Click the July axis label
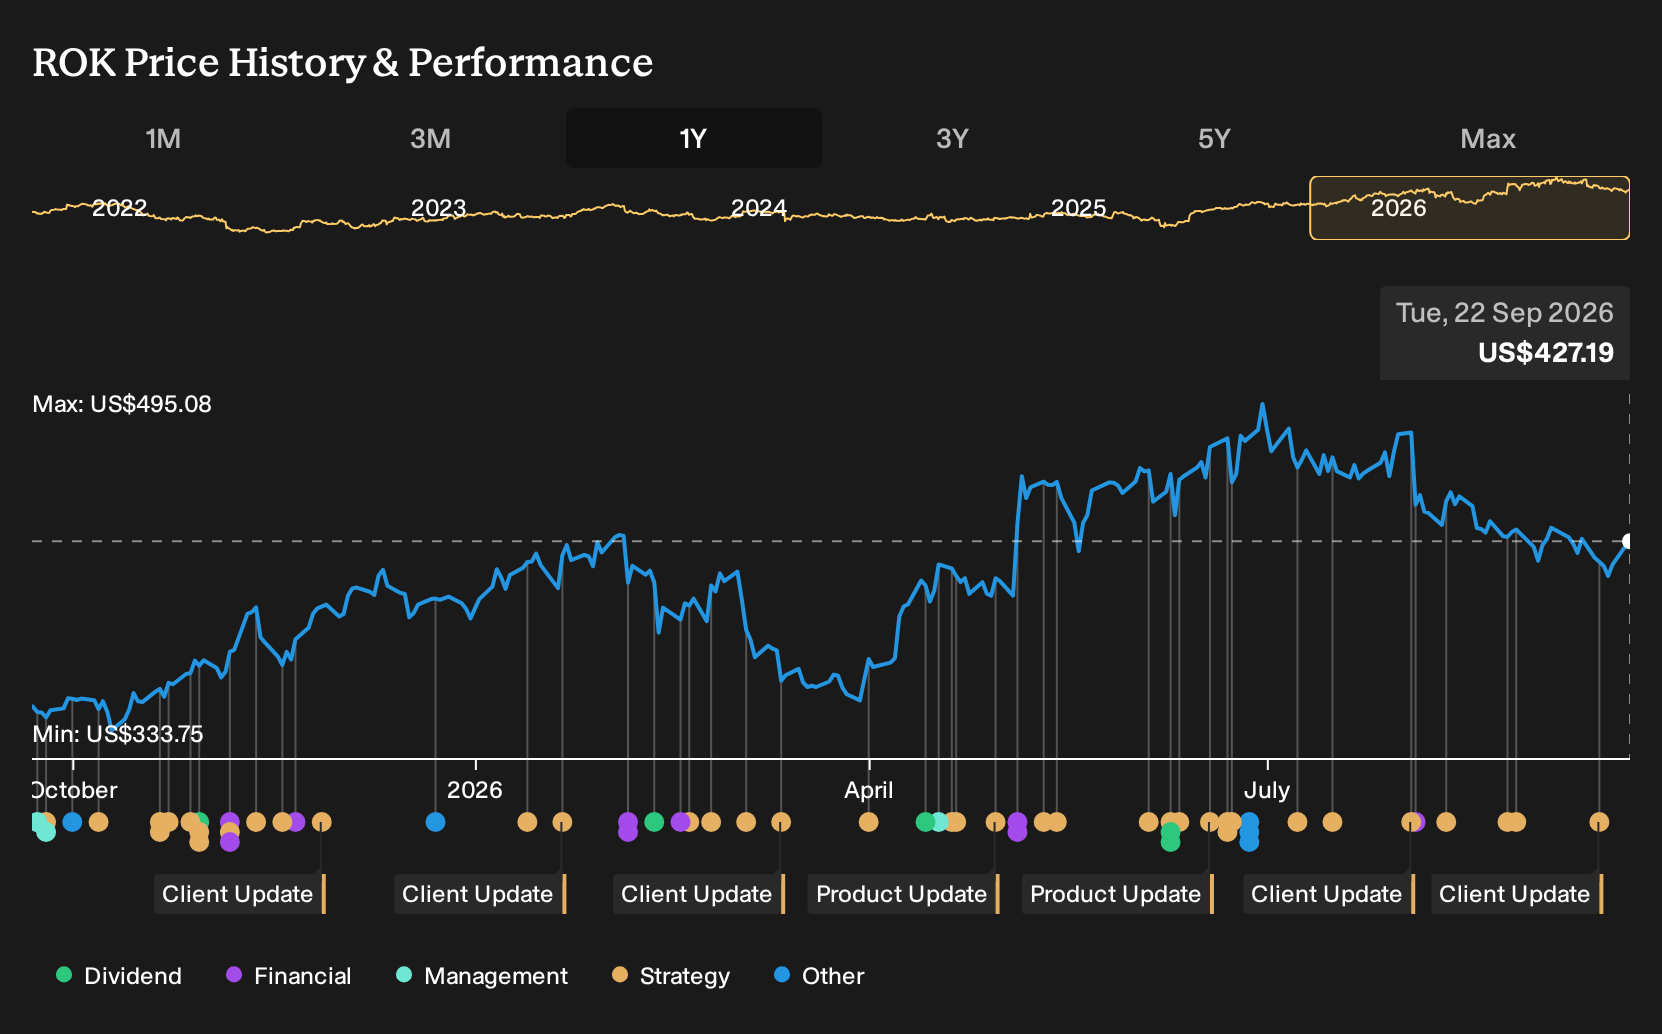 [1266, 790]
